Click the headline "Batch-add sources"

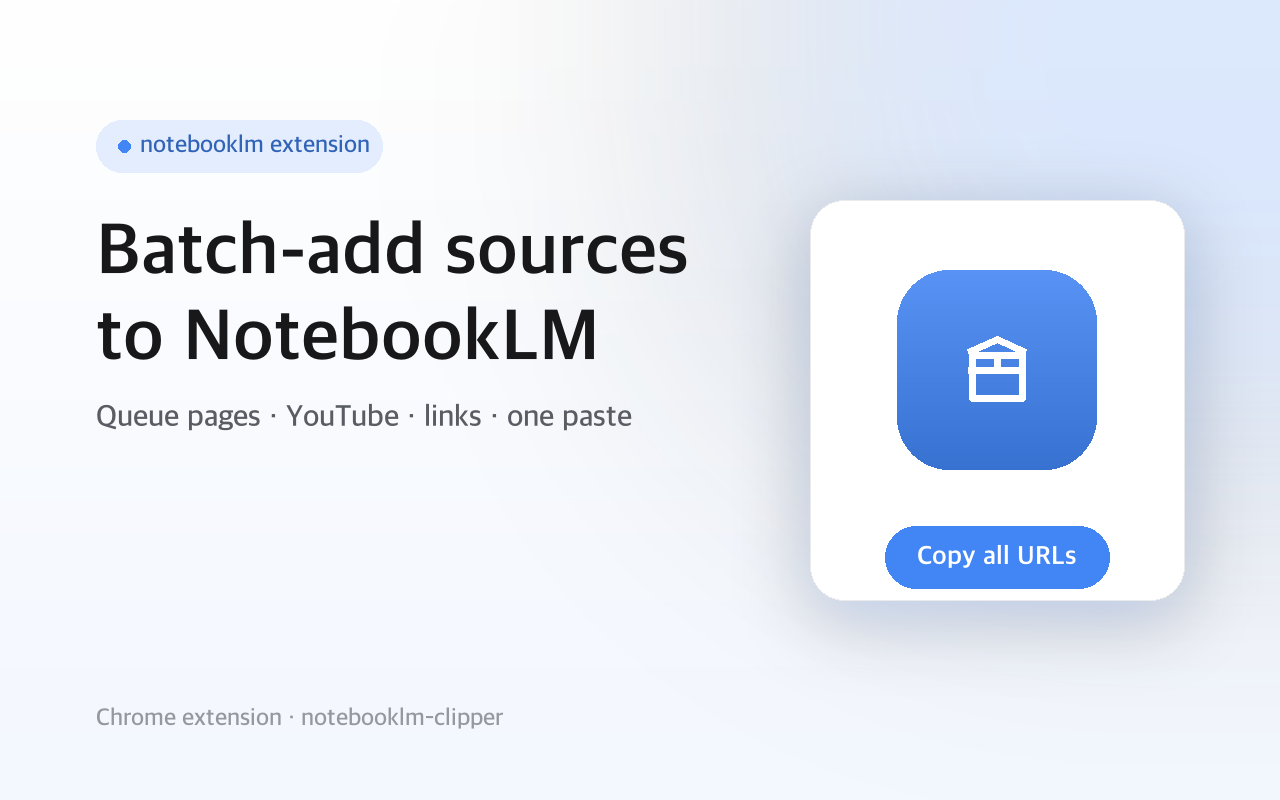pos(392,249)
